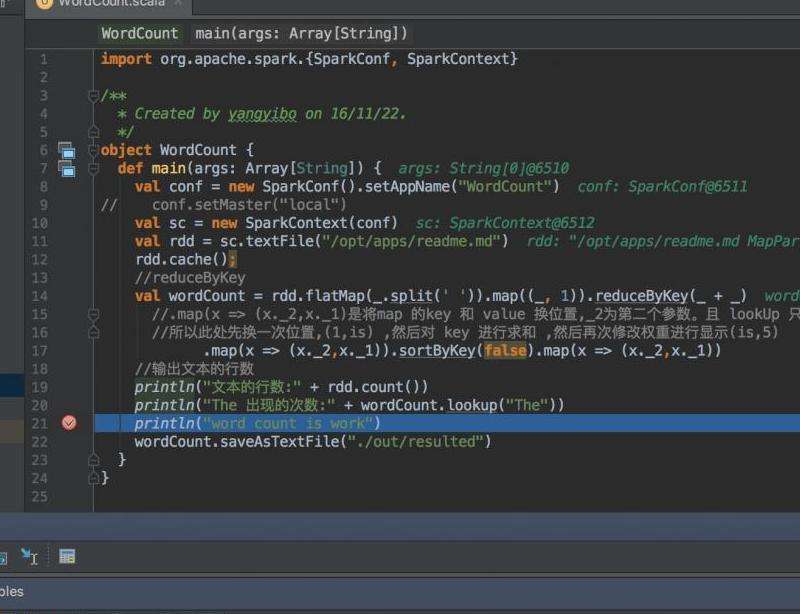Click the gutter icon beside object WordCount
The width and height of the screenshot is (800, 614).
66,150
